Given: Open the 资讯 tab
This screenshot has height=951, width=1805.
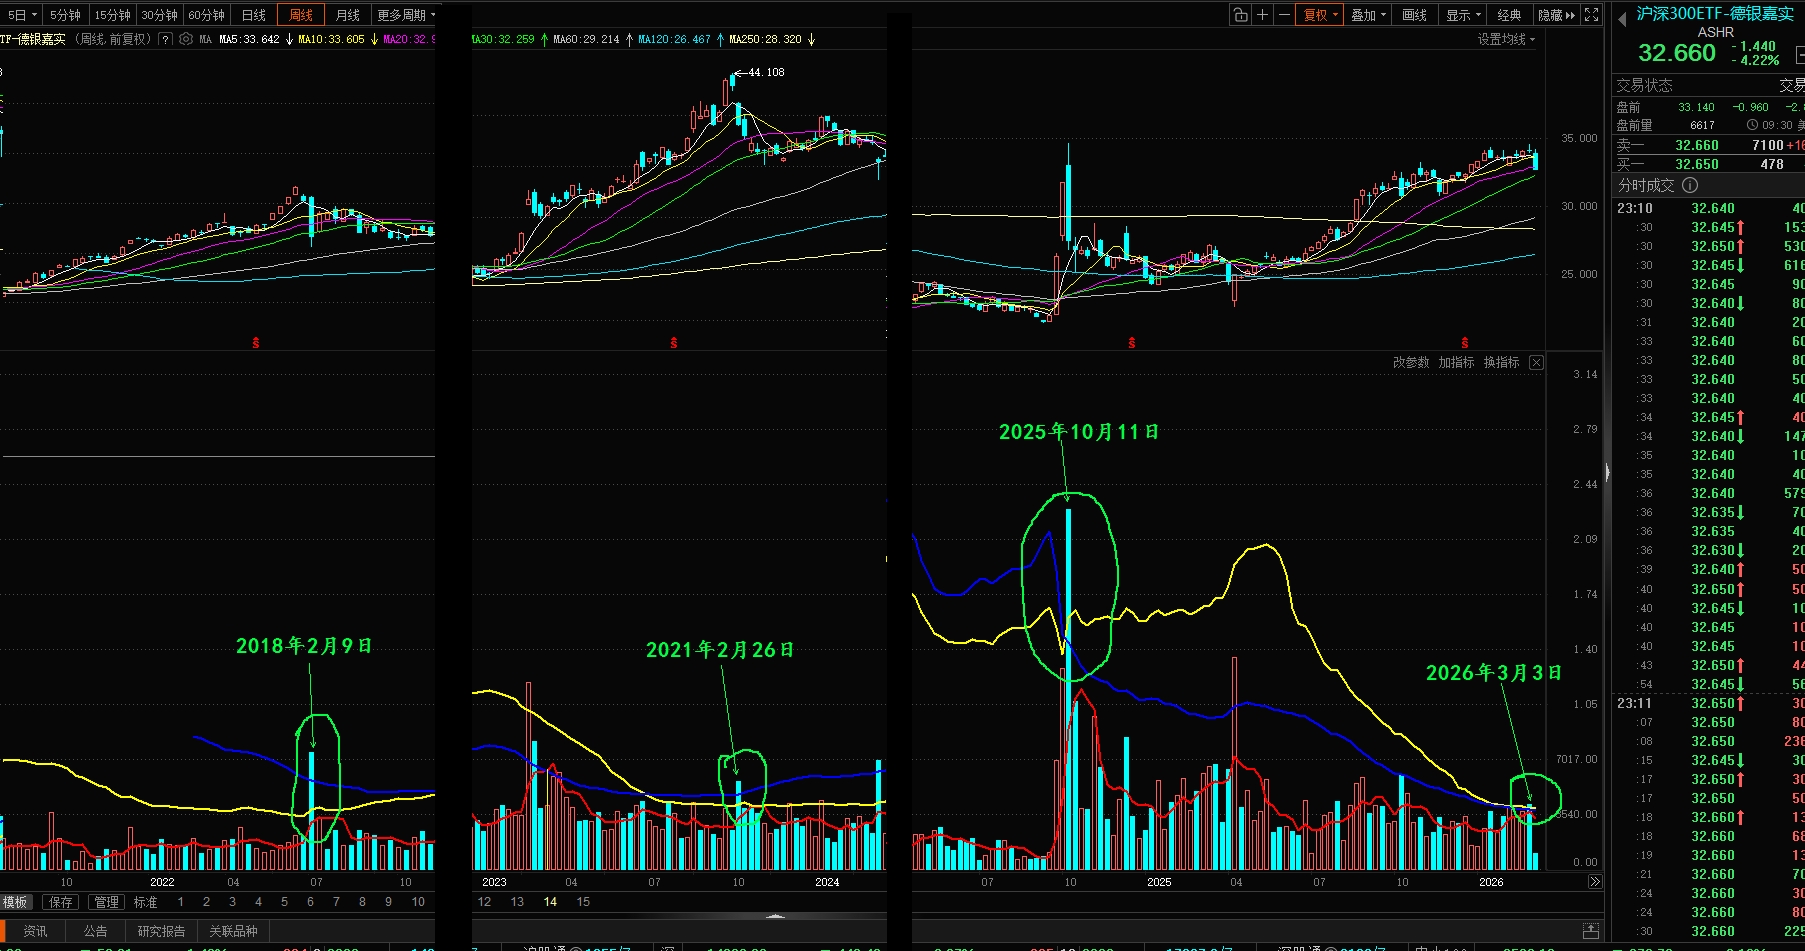Looking at the screenshot, I should pos(35,931).
